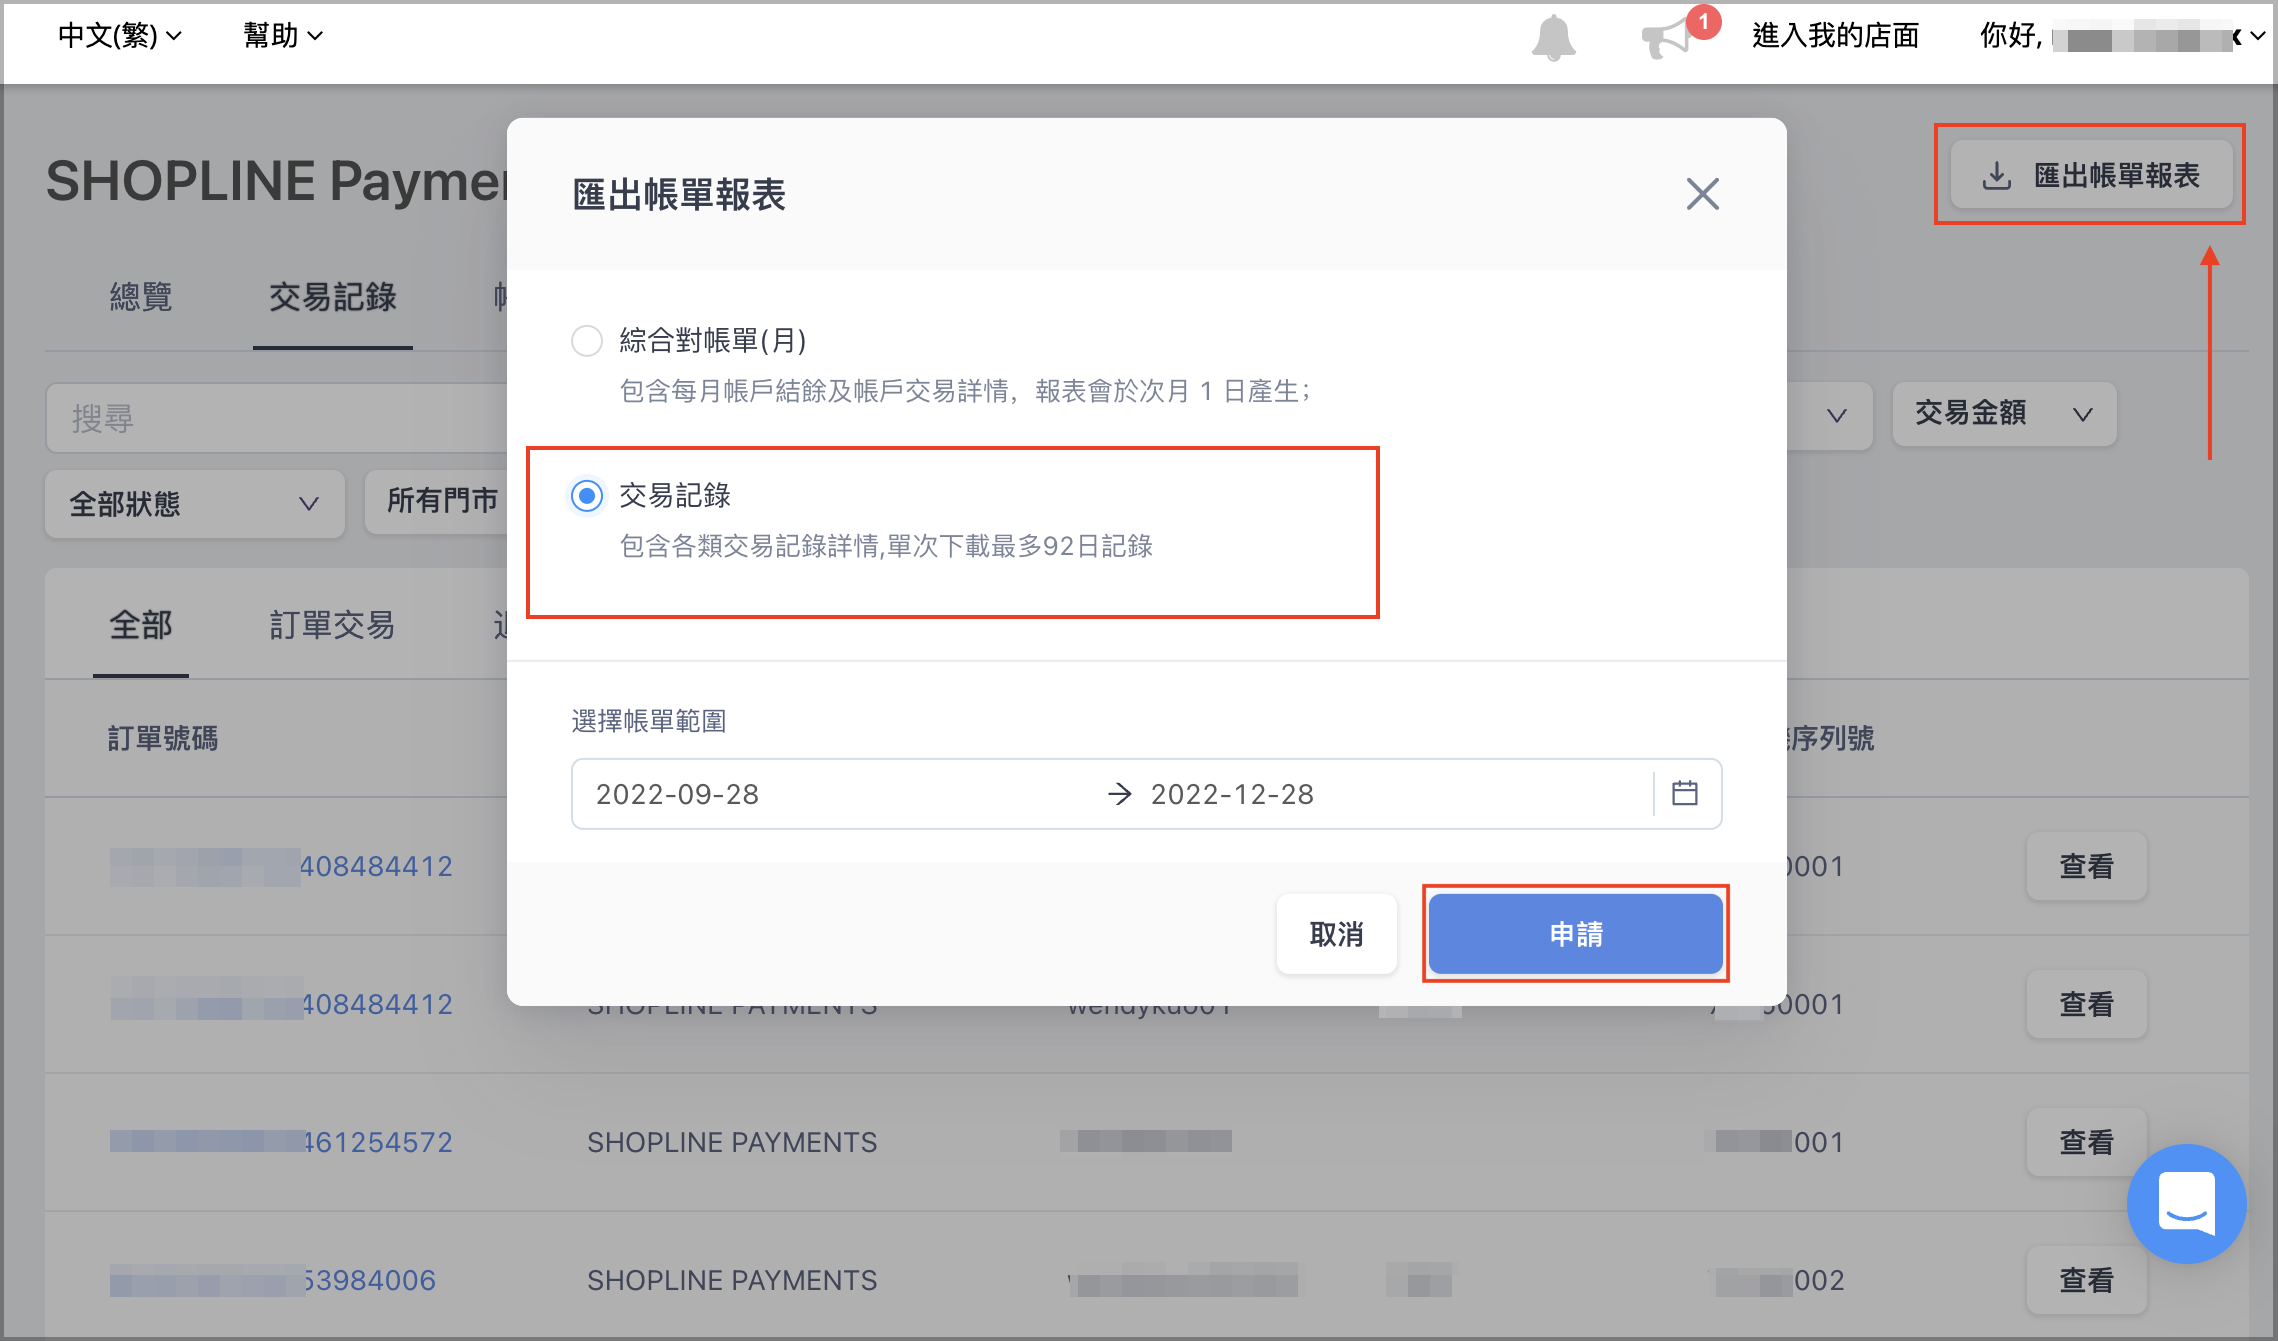Image resolution: width=2278 pixels, height=1341 pixels.
Task: Click the 訂單號碼 column header
Action: 163,738
